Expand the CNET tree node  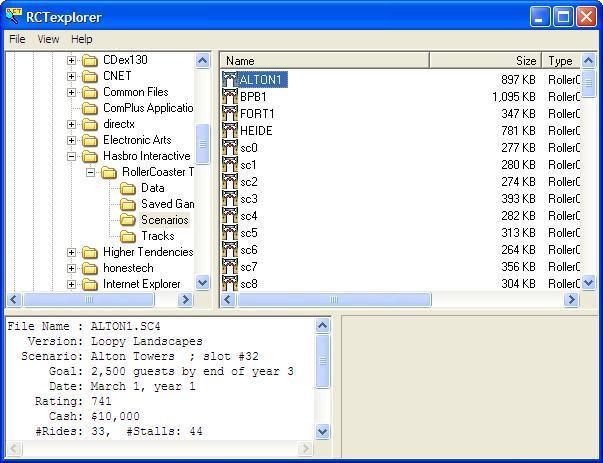coord(71,76)
